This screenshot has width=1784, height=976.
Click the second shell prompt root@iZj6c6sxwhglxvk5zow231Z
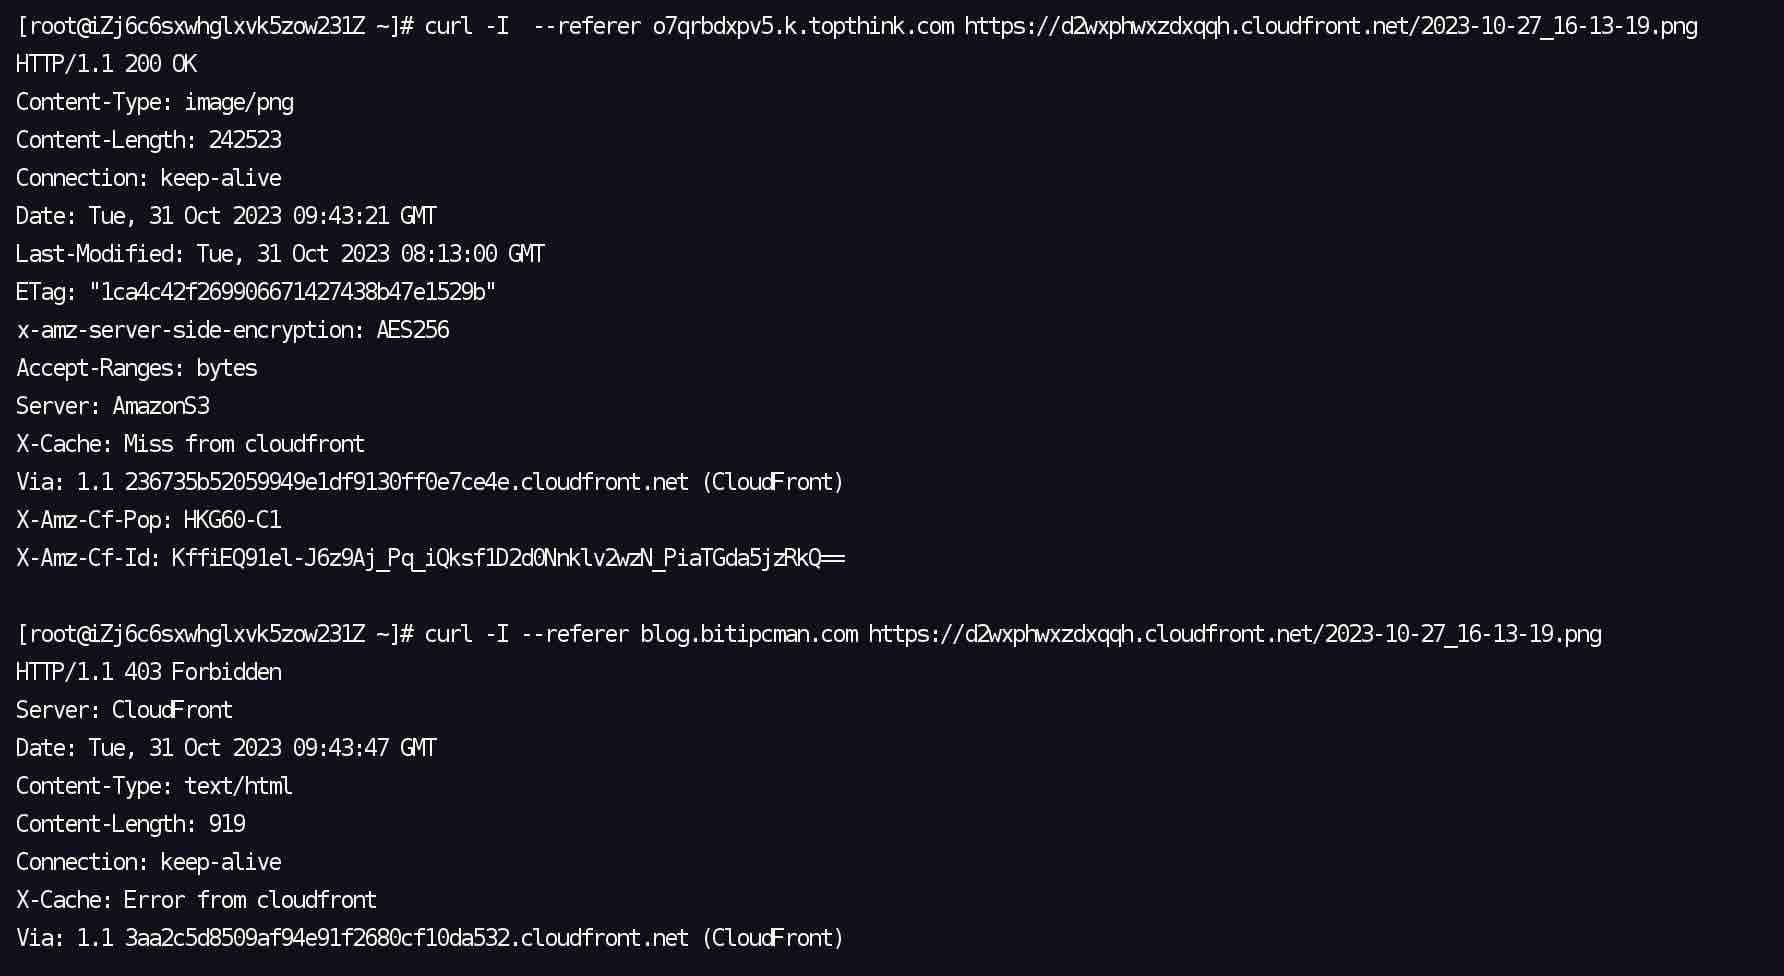coord(196,634)
